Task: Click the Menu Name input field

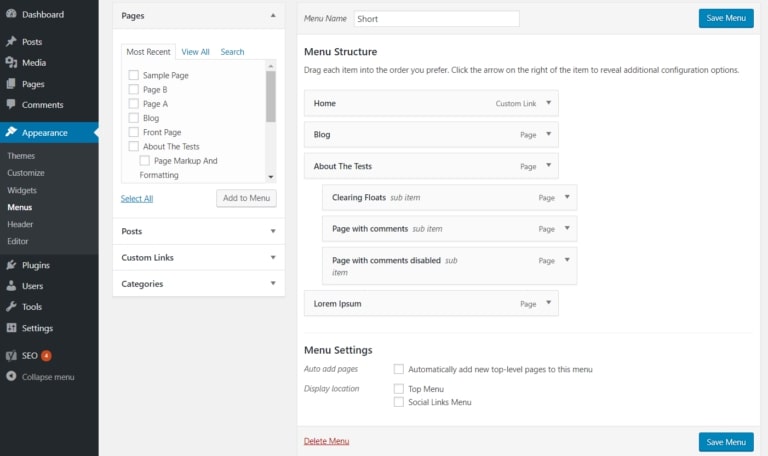Action: (436, 19)
